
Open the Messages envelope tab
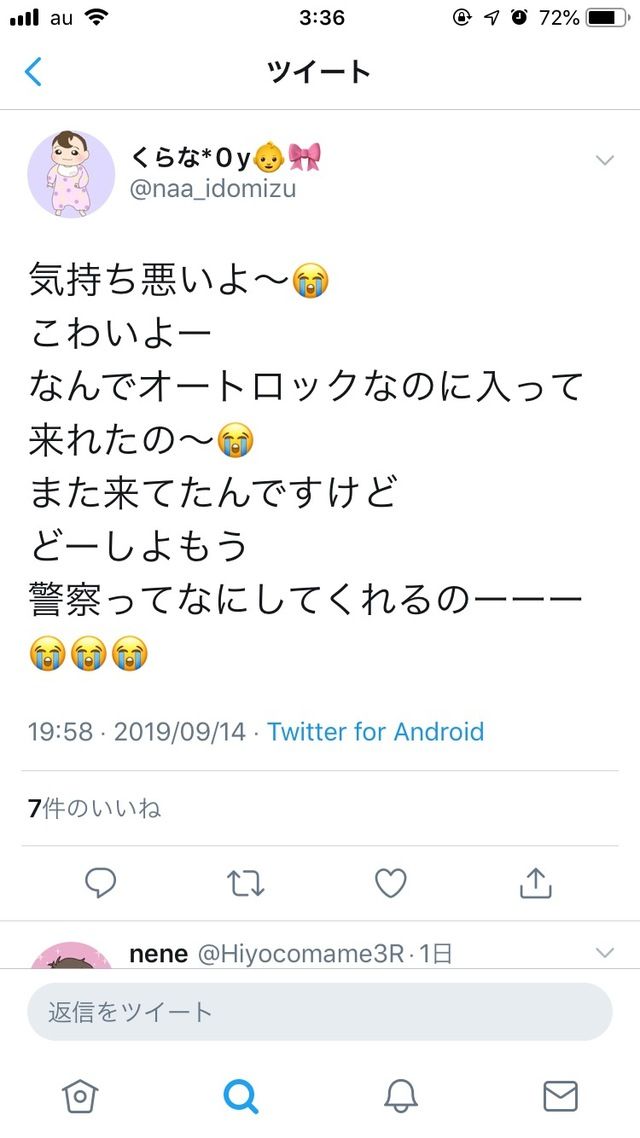(x=560, y=1096)
